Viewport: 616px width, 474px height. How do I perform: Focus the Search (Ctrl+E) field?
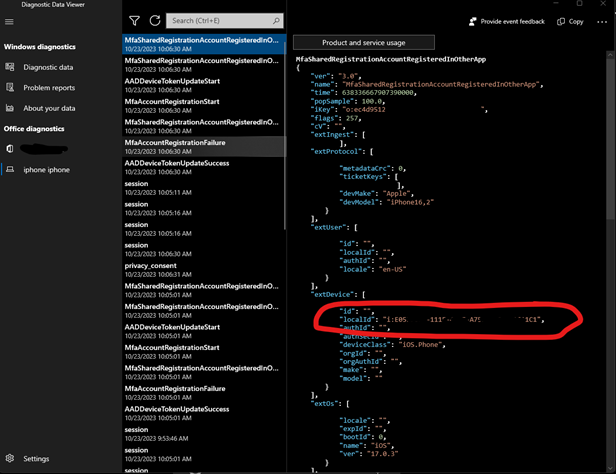(x=224, y=21)
